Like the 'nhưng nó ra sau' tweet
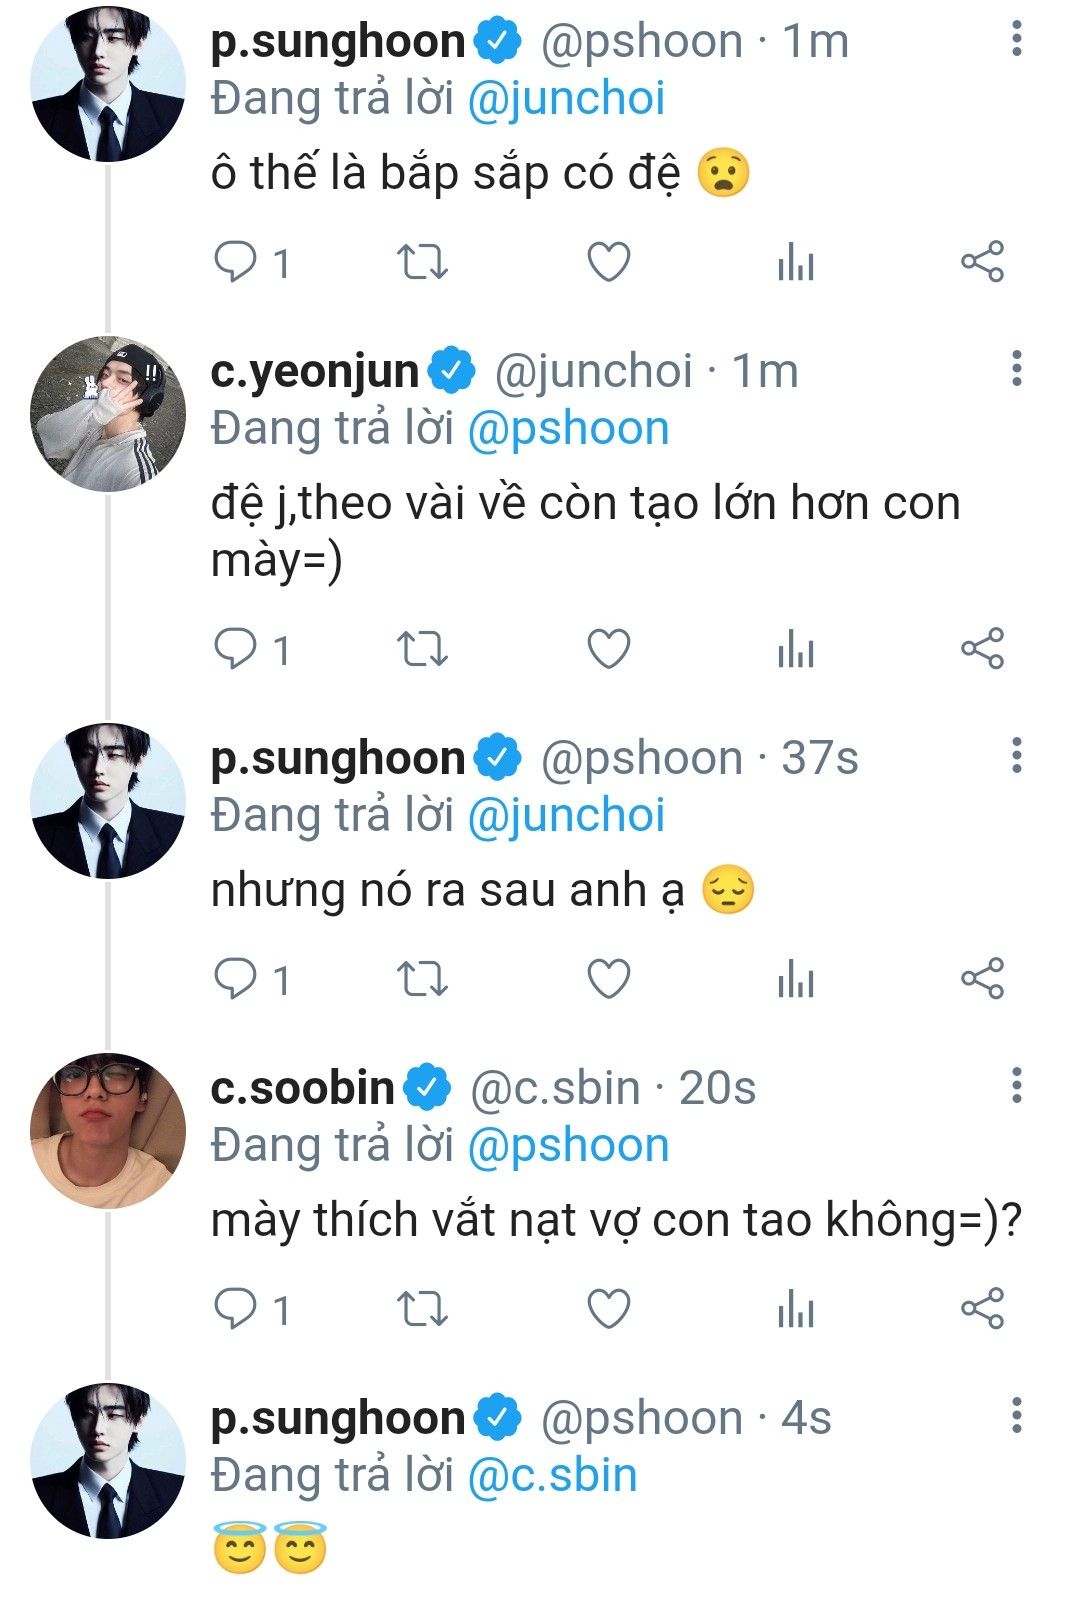Screen dimensions: 1080x1601 coord(608,978)
